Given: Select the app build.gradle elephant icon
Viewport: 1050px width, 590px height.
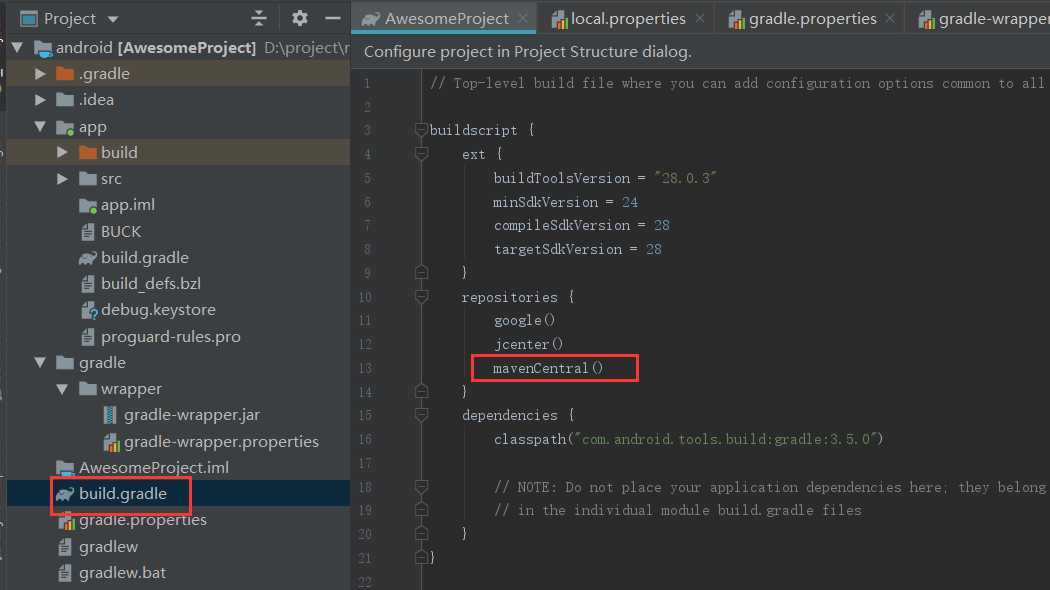Looking at the screenshot, I should (88, 258).
